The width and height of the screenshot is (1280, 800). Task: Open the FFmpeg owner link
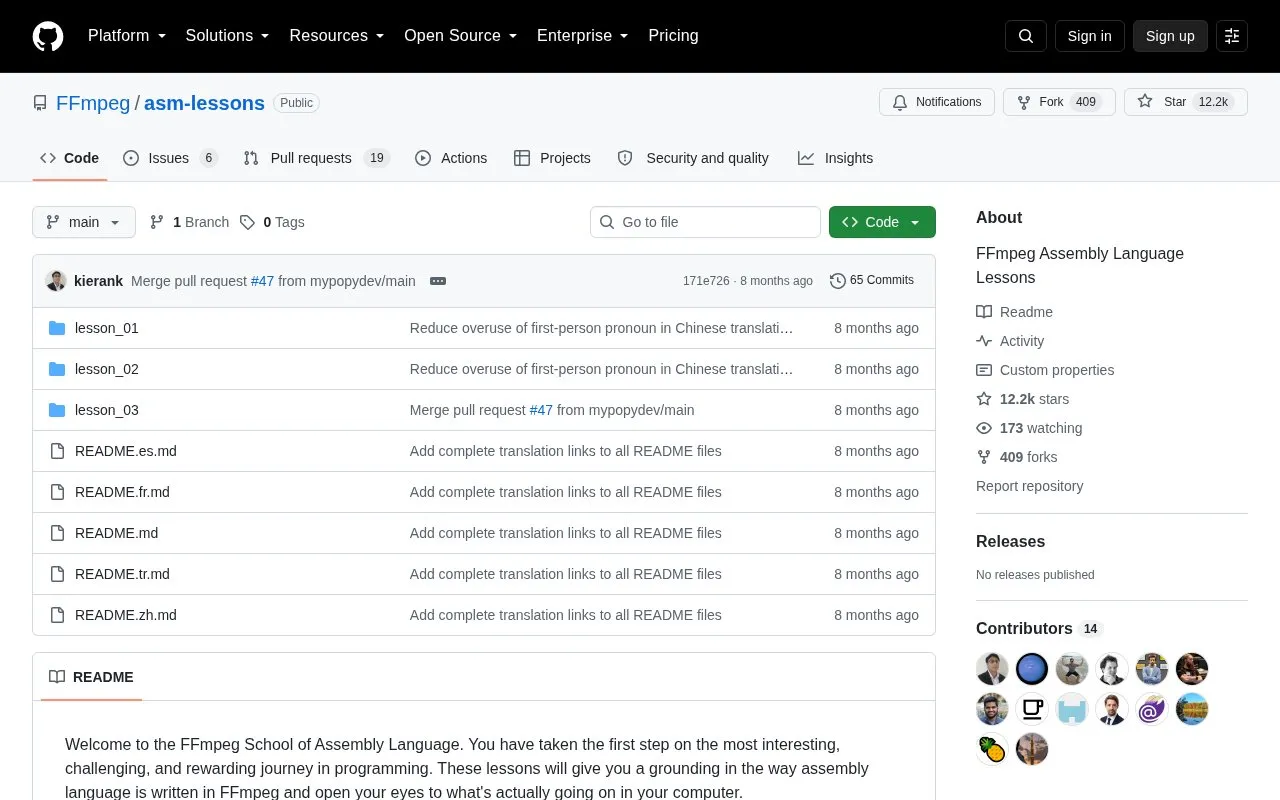(x=93, y=103)
